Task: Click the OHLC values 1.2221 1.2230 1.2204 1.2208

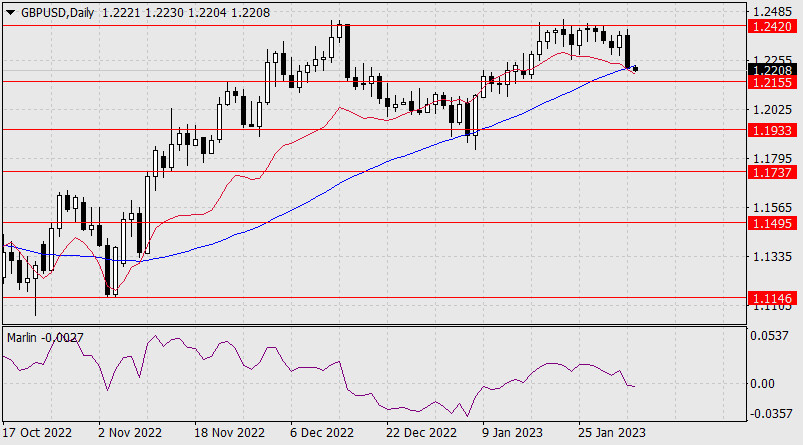Action: click(186, 13)
